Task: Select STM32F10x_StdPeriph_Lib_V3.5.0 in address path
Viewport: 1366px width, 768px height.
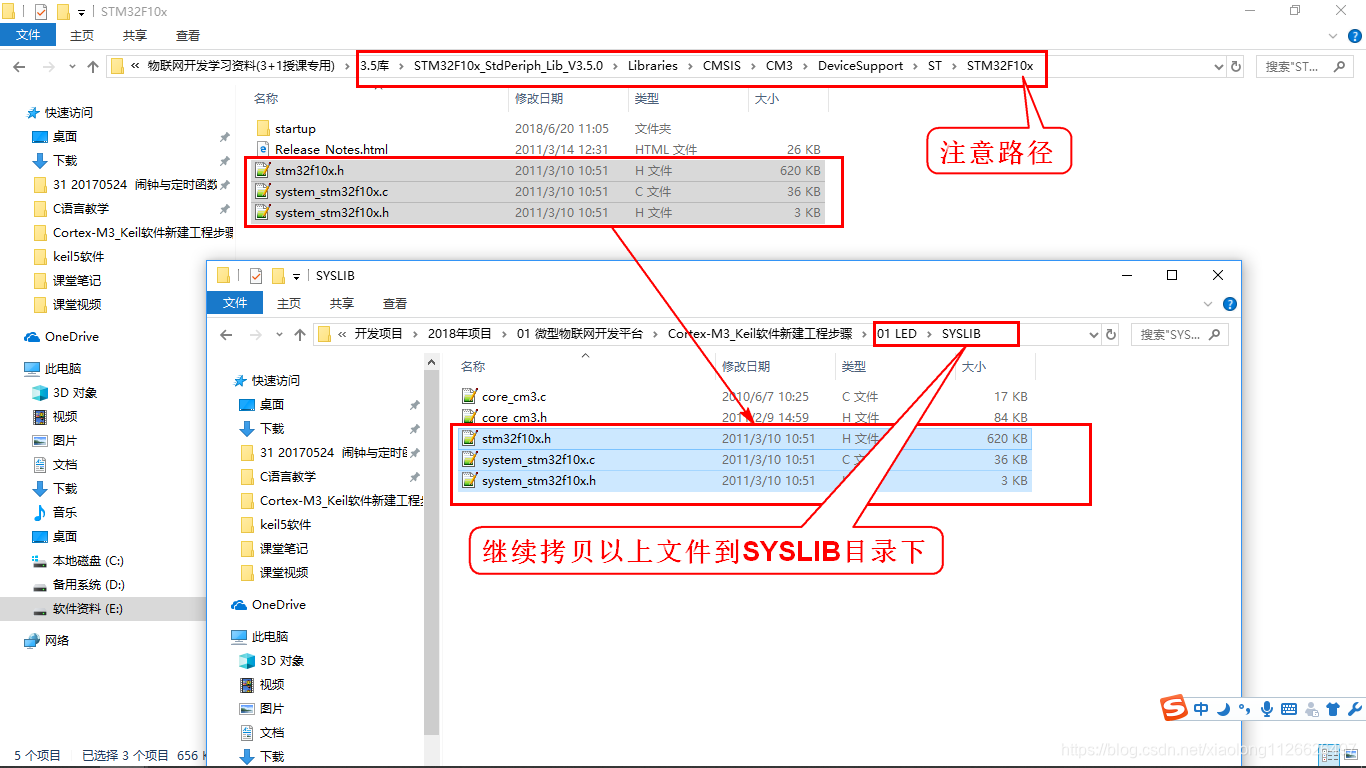Action: 508,66
